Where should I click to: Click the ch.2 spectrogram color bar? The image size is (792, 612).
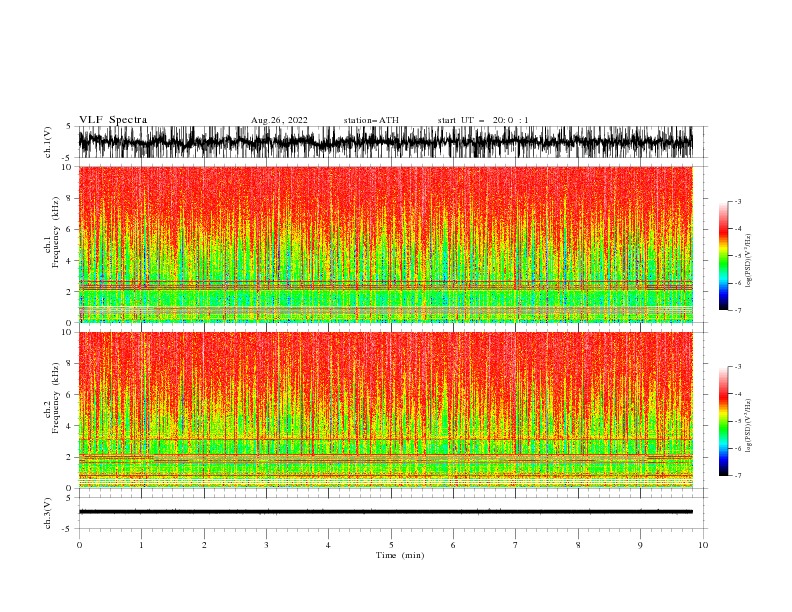click(x=723, y=421)
